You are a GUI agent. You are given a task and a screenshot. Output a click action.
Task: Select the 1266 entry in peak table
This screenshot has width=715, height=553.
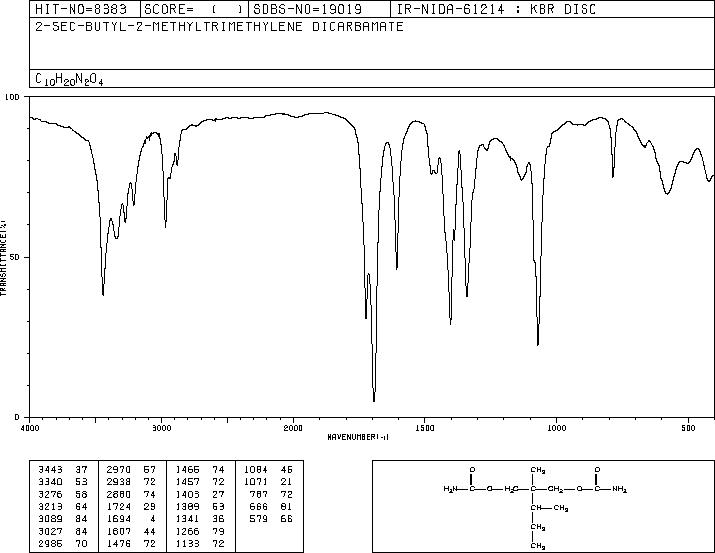point(187,531)
